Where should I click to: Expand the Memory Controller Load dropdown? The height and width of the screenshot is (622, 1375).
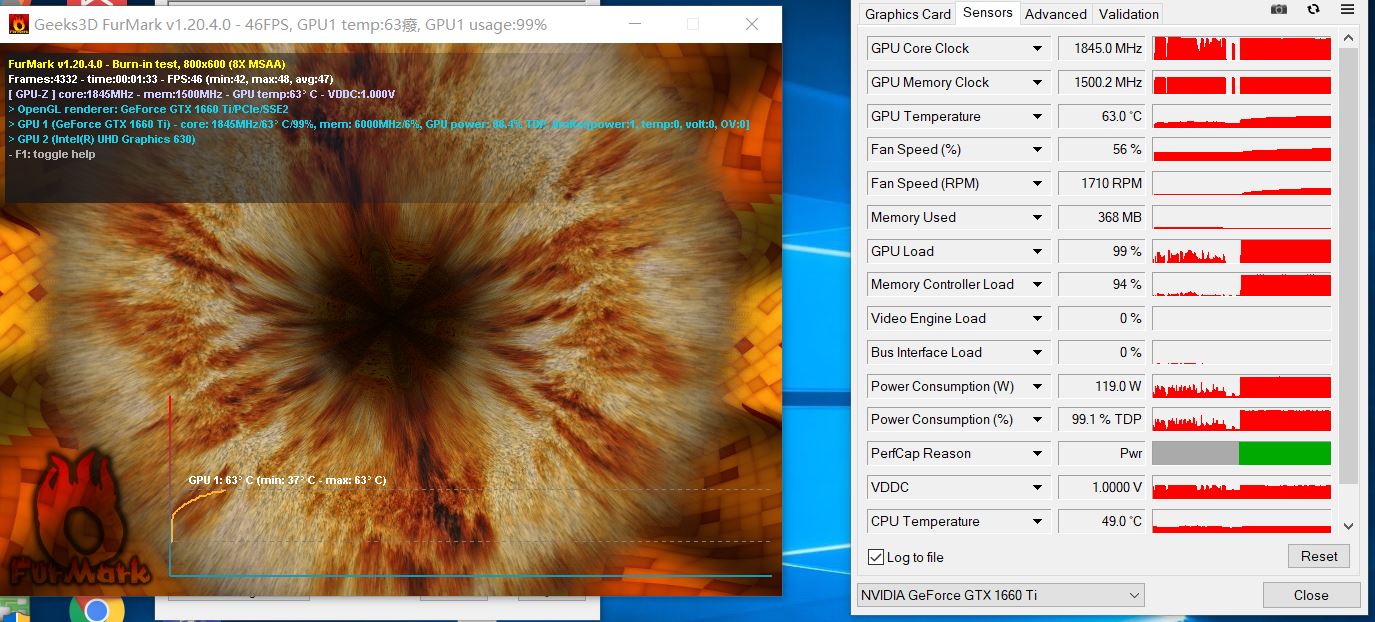click(1038, 284)
